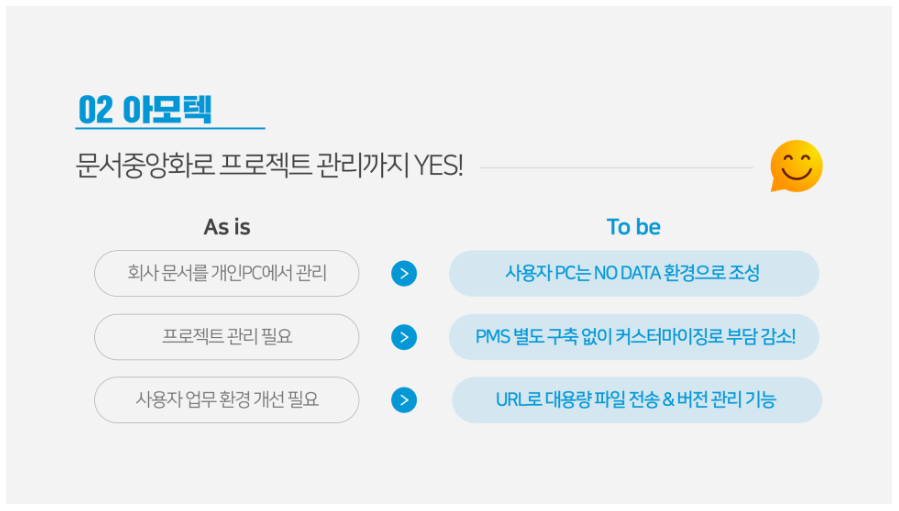The width and height of the screenshot is (899, 511).
Task: Click the gray divider line beside the subtitle
Action: [x=615, y=168]
